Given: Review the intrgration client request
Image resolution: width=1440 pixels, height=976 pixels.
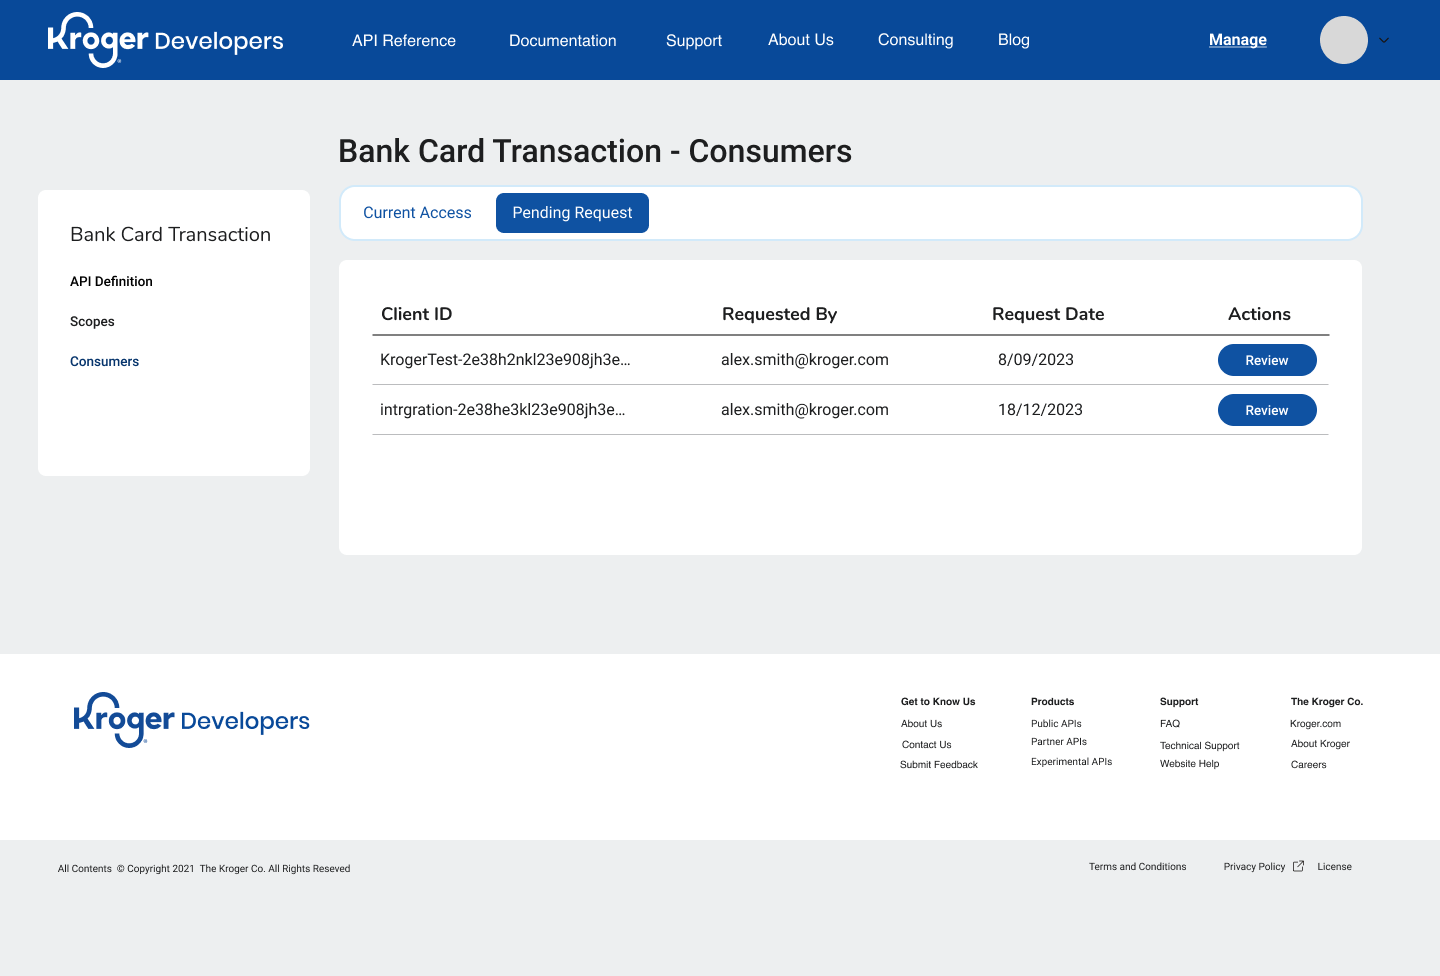Looking at the screenshot, I should point(1267,410).
